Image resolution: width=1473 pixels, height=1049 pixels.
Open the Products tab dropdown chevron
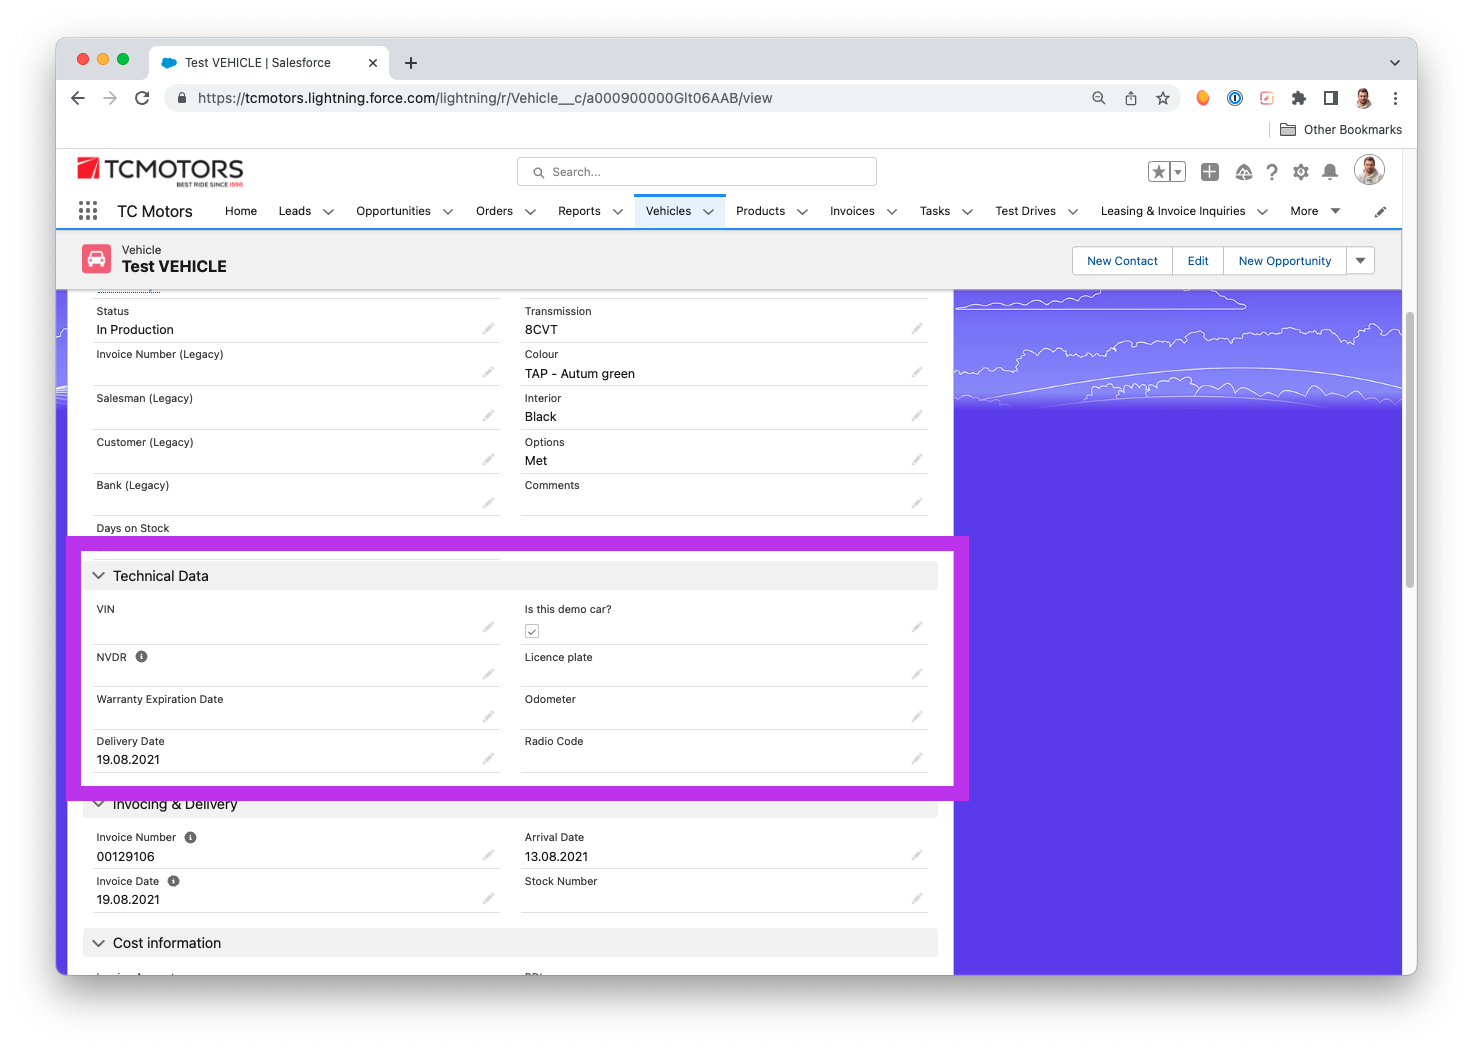point(802,212)
